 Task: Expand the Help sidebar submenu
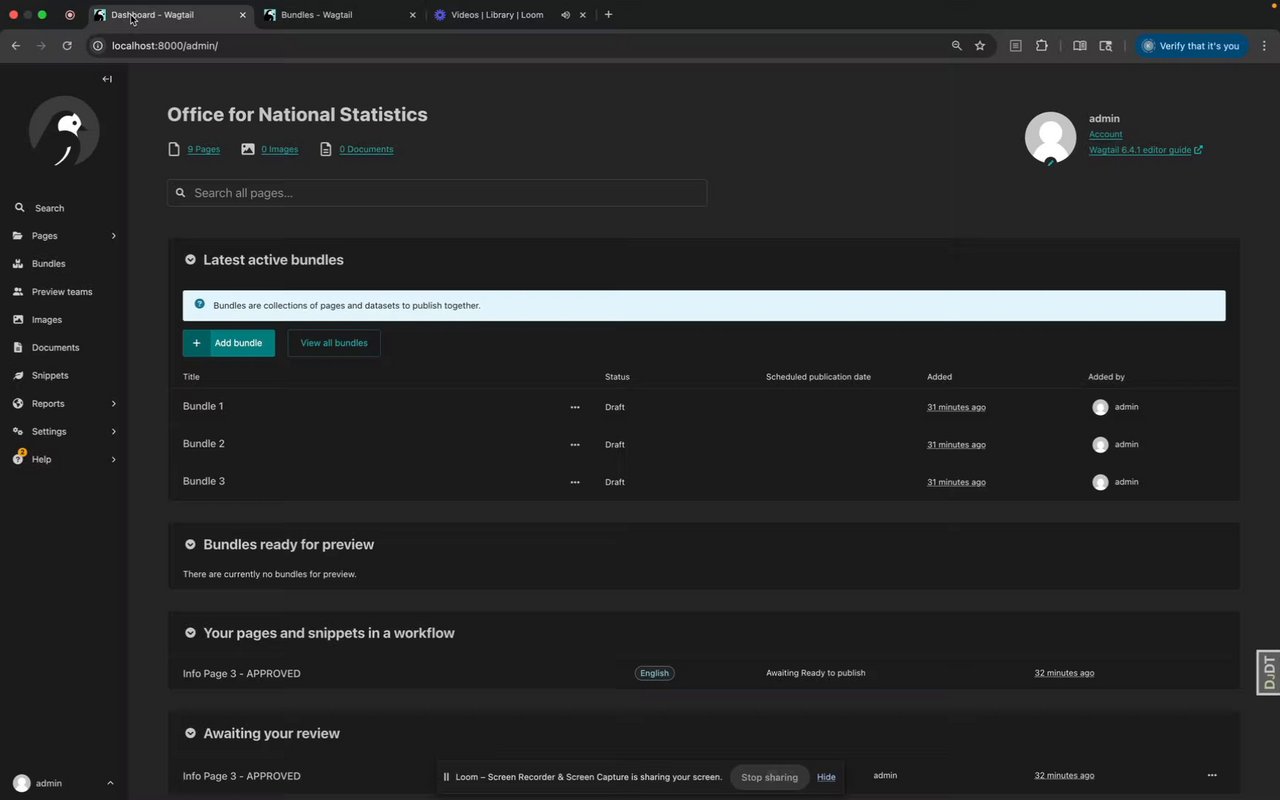64,460
